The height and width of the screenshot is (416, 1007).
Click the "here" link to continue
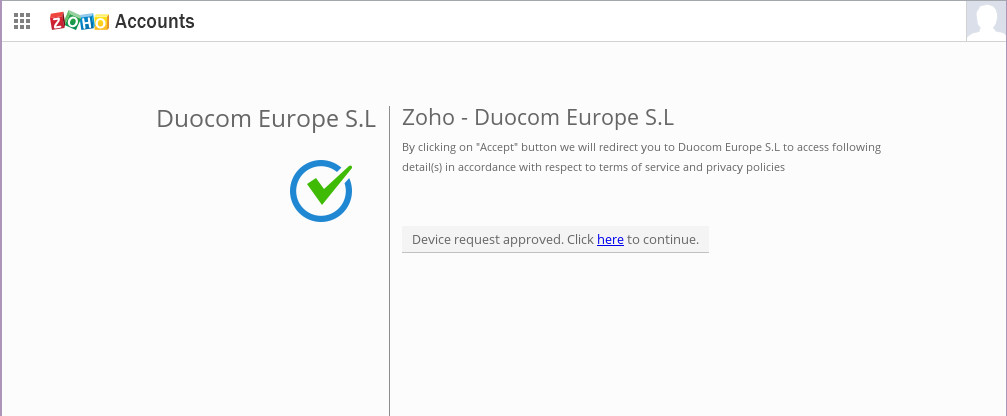pos(610,240)
